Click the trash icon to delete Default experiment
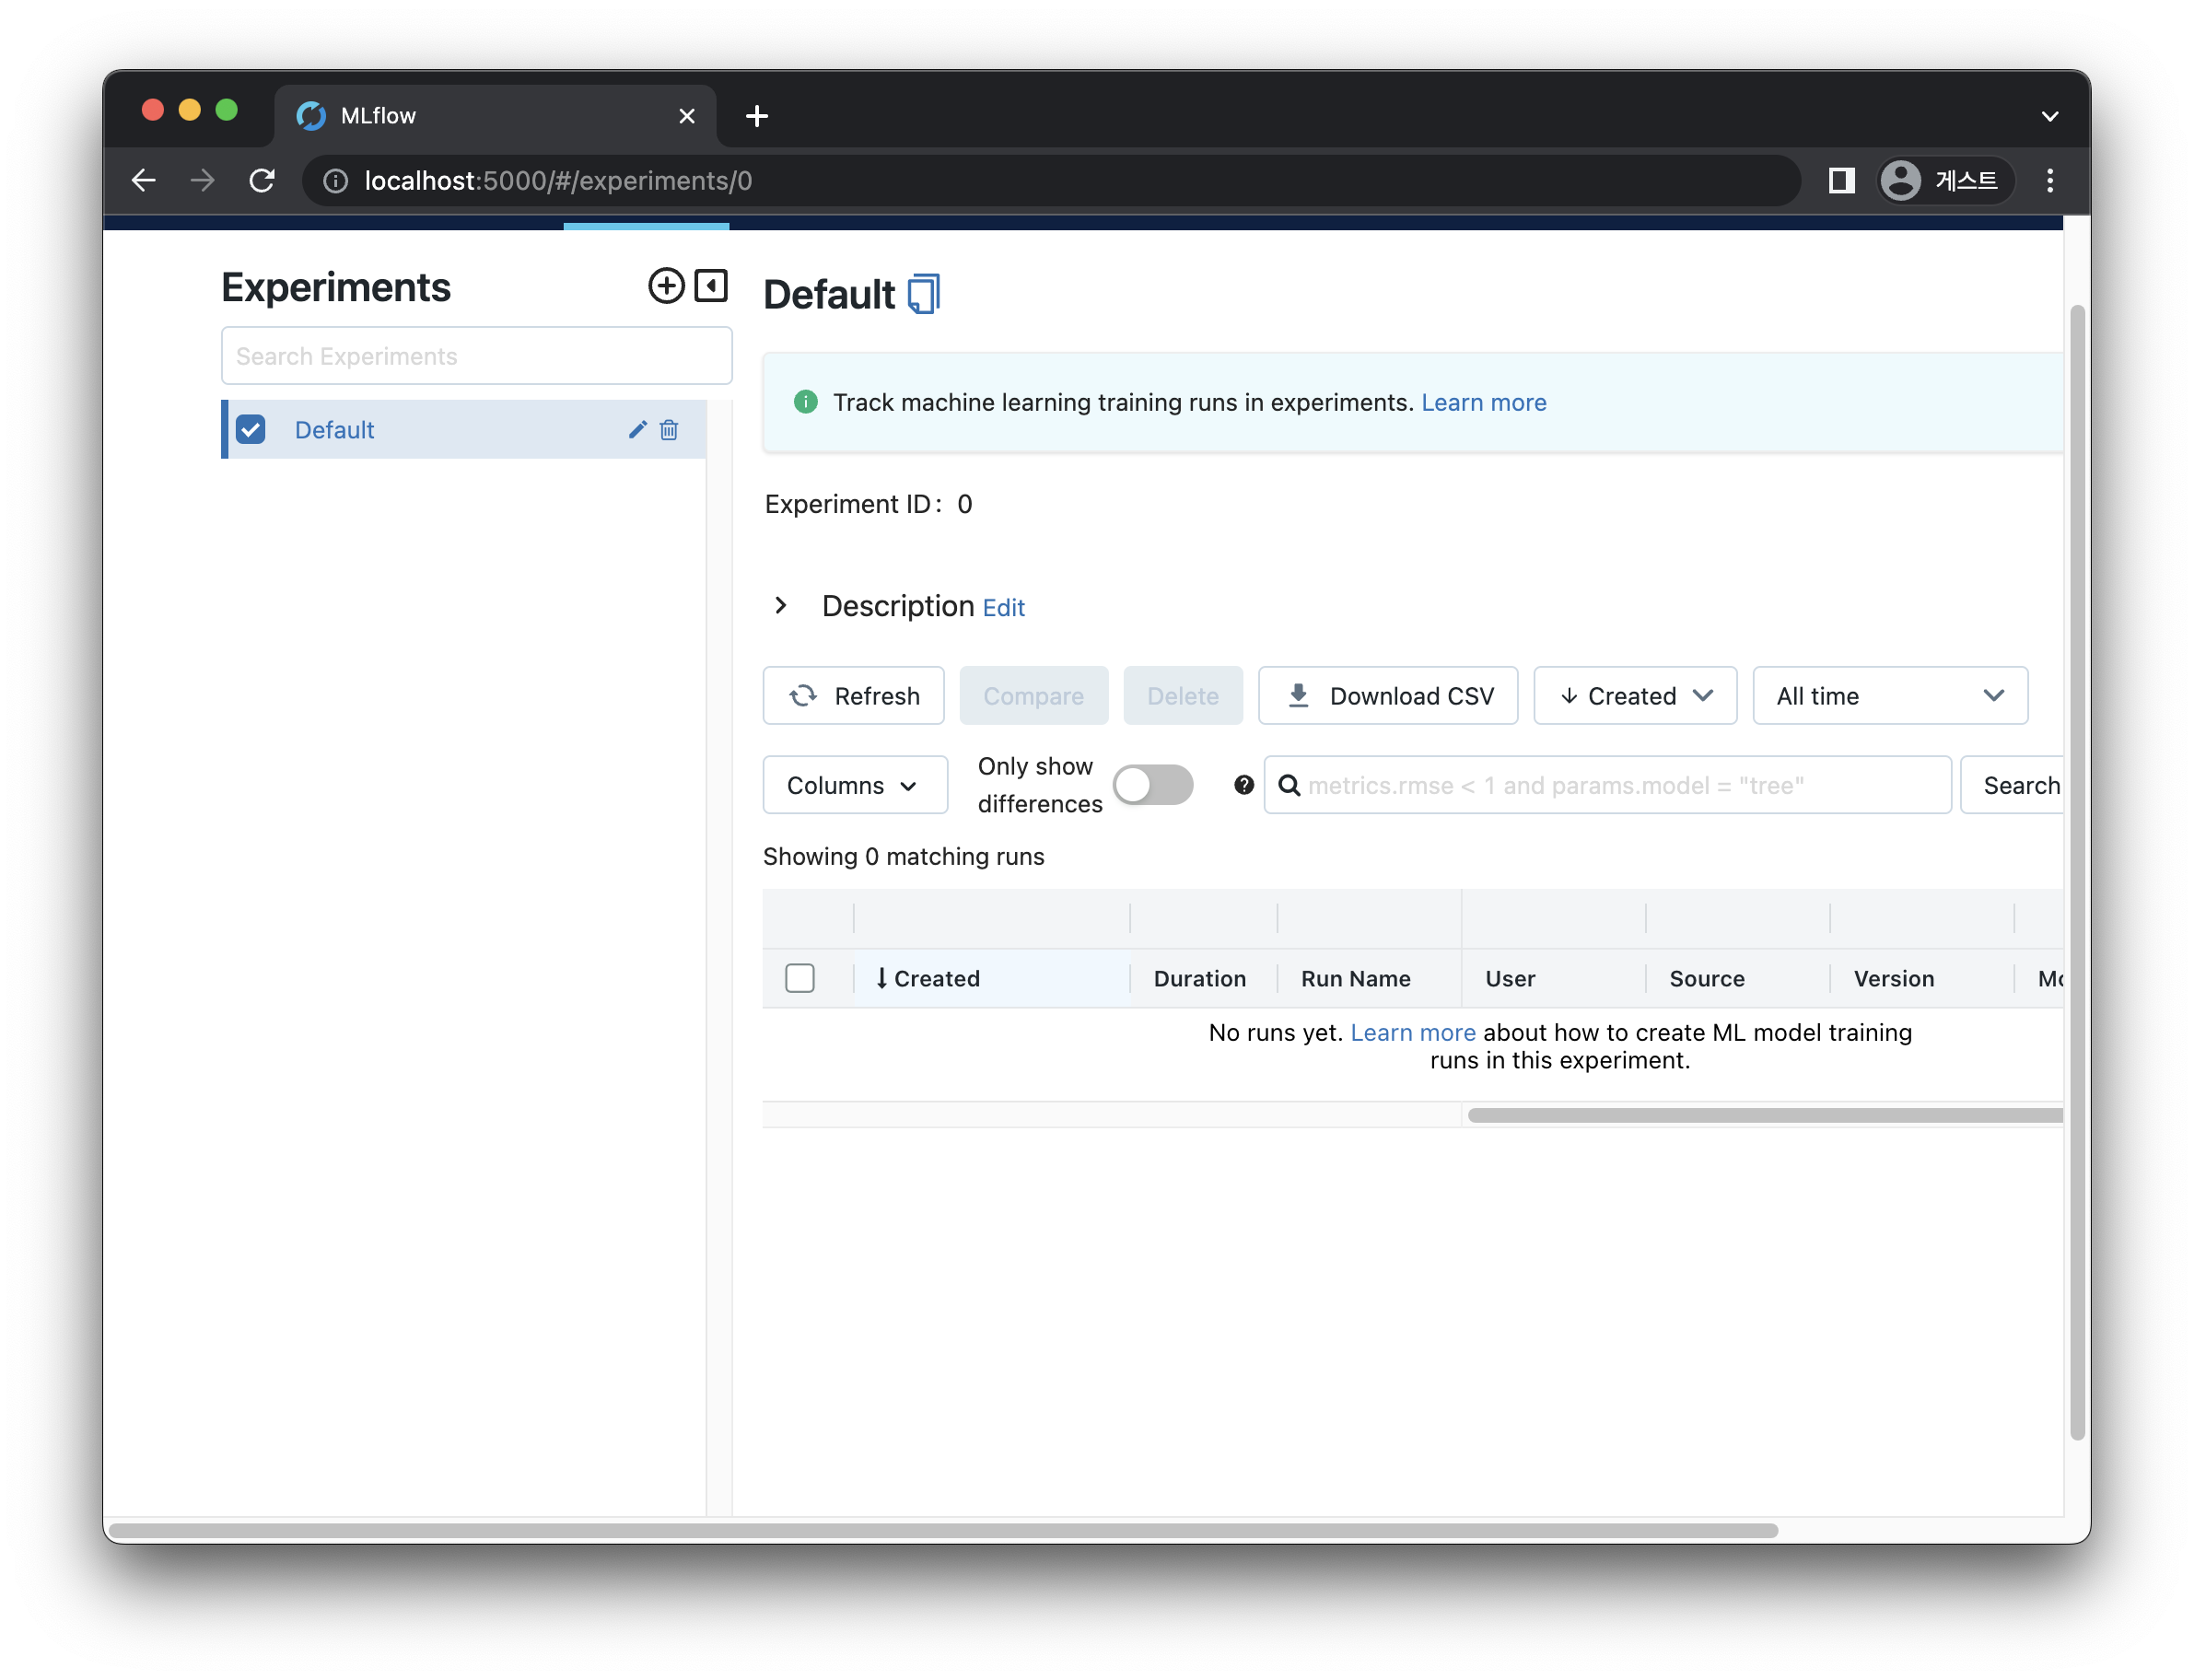 click(x=669, y=430)
